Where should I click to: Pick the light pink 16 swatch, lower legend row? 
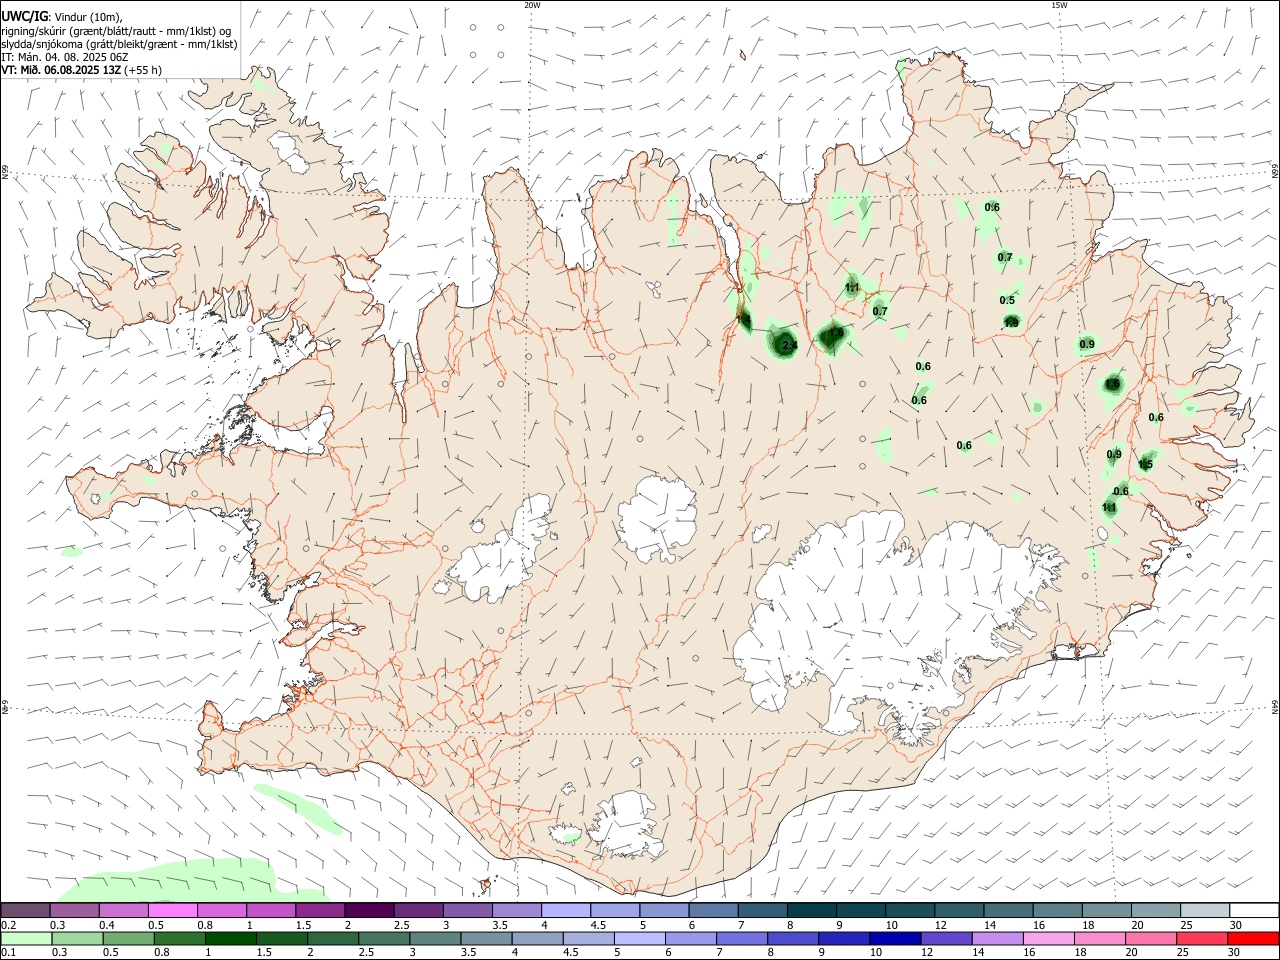pos(1049,939)
